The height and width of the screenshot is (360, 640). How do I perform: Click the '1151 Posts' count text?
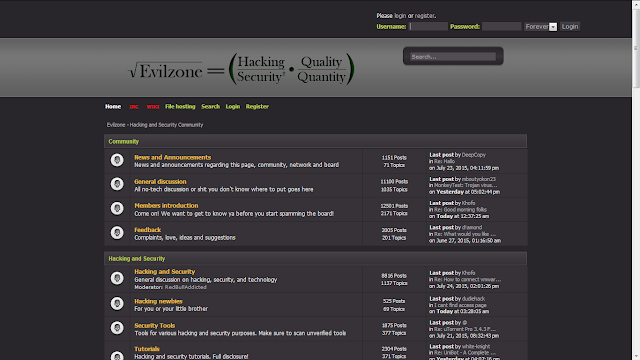pyautogui.click(x=394, y=158)
